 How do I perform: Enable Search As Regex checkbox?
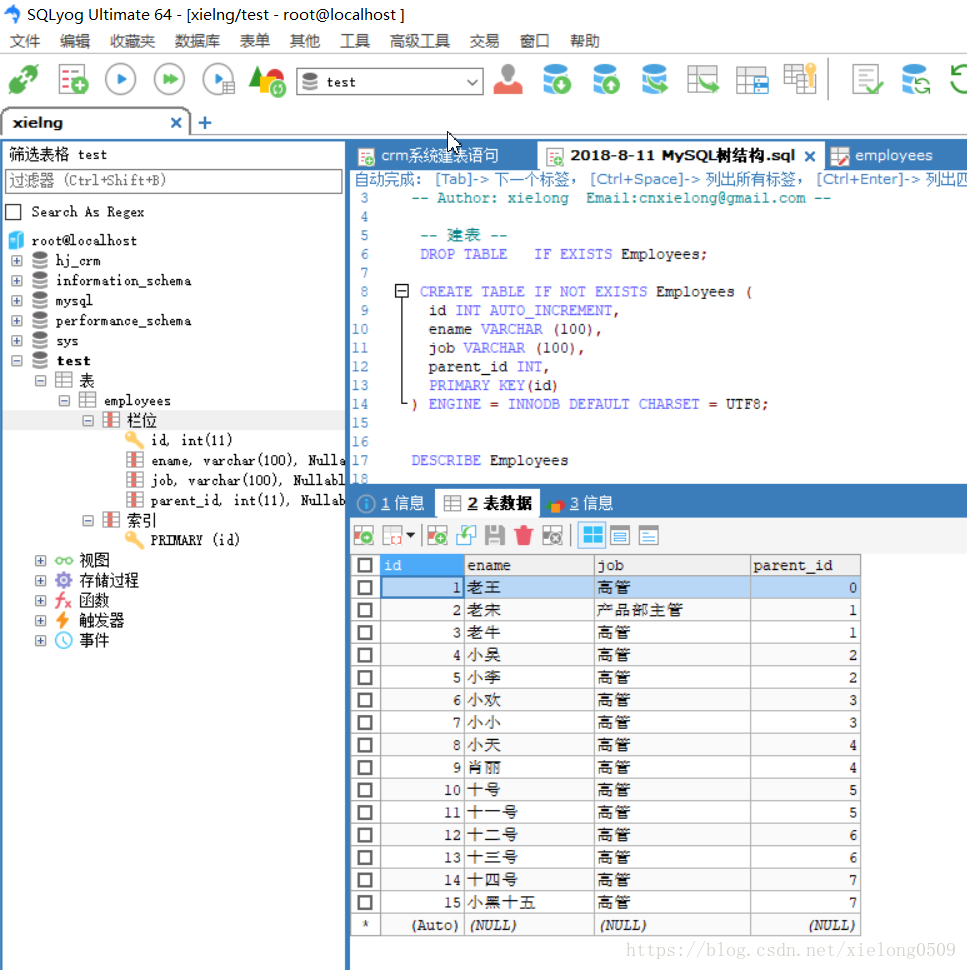coord(14,212)
